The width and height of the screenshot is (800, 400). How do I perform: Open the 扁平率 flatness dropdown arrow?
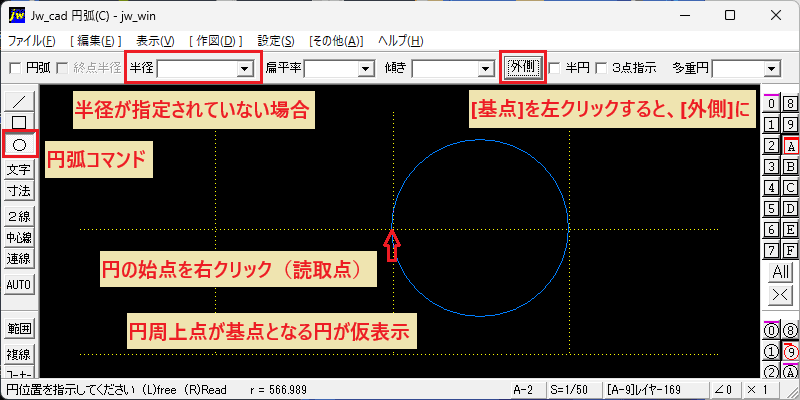click(x=365, y=68)
